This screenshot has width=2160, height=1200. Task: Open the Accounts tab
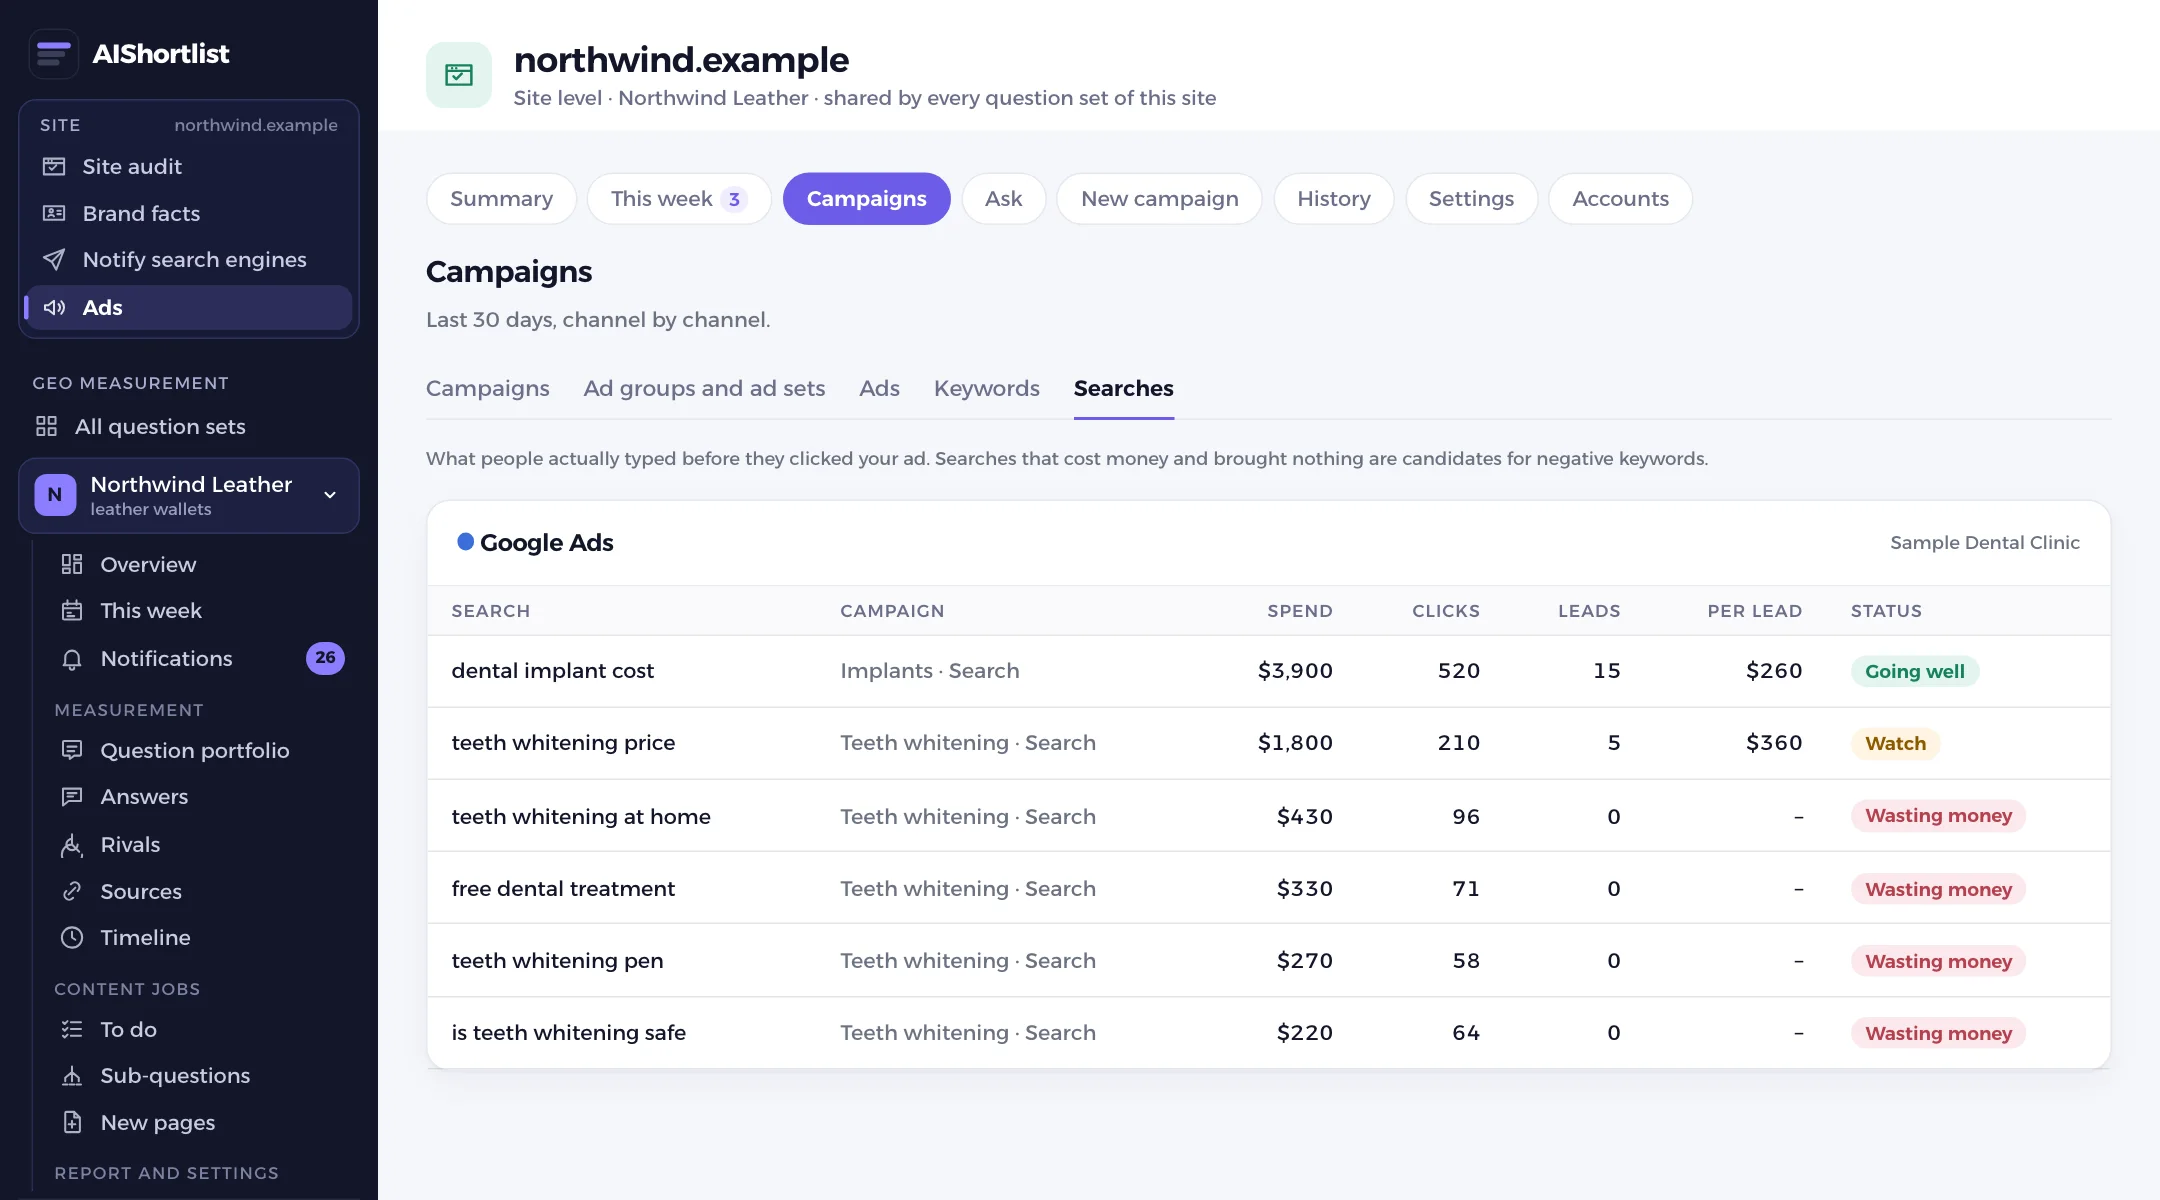[1621, 199]
